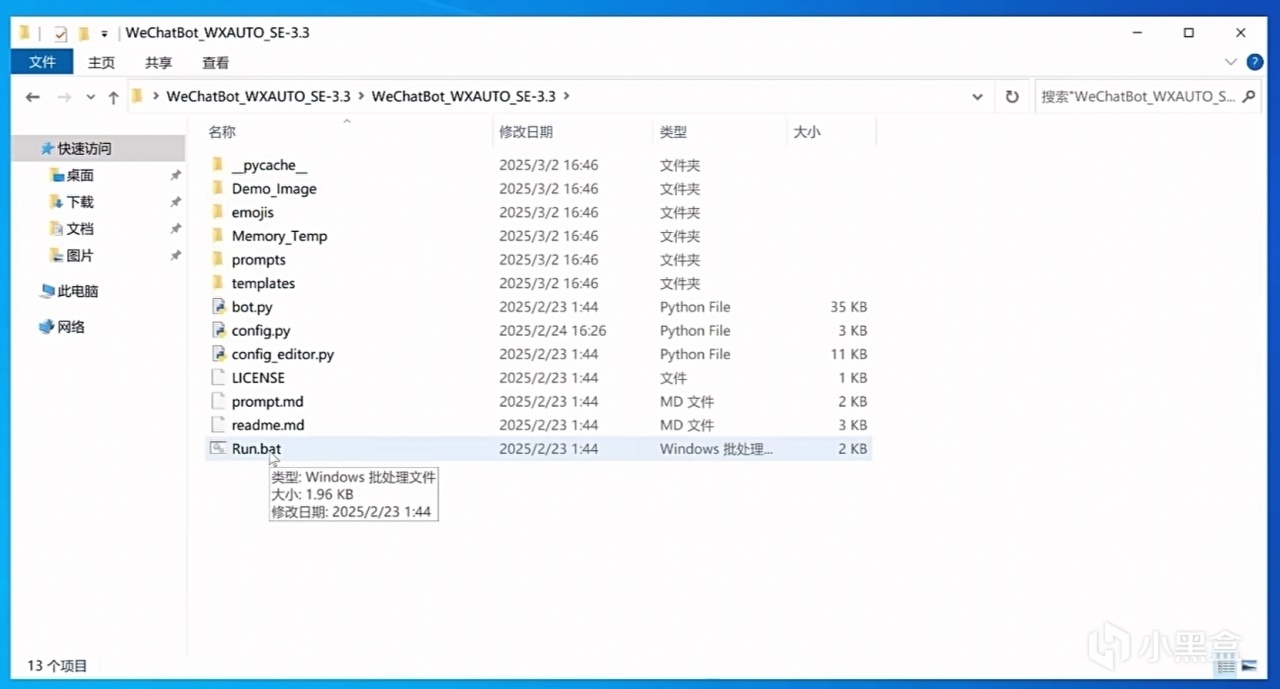
Task: Click the config.py Python file icon
Action: point(219,330)
